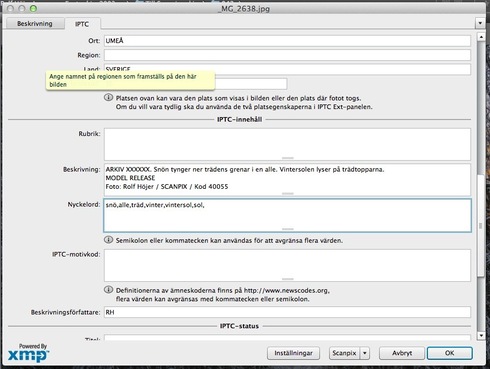This screenshot has height=369, width=490.
Task: Click the vertical scrollbar thumb
Action: [481, 226]
